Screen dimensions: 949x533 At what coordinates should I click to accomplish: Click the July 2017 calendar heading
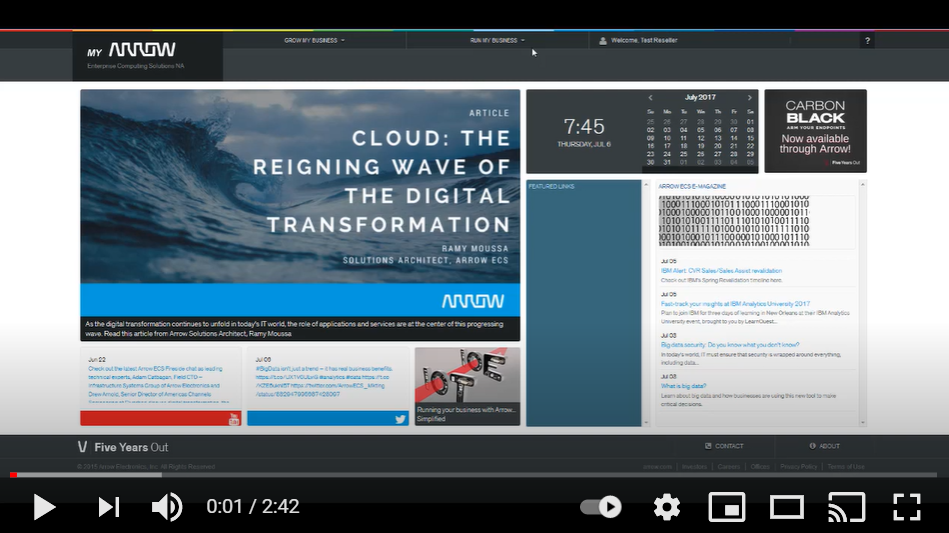[700, 97]
